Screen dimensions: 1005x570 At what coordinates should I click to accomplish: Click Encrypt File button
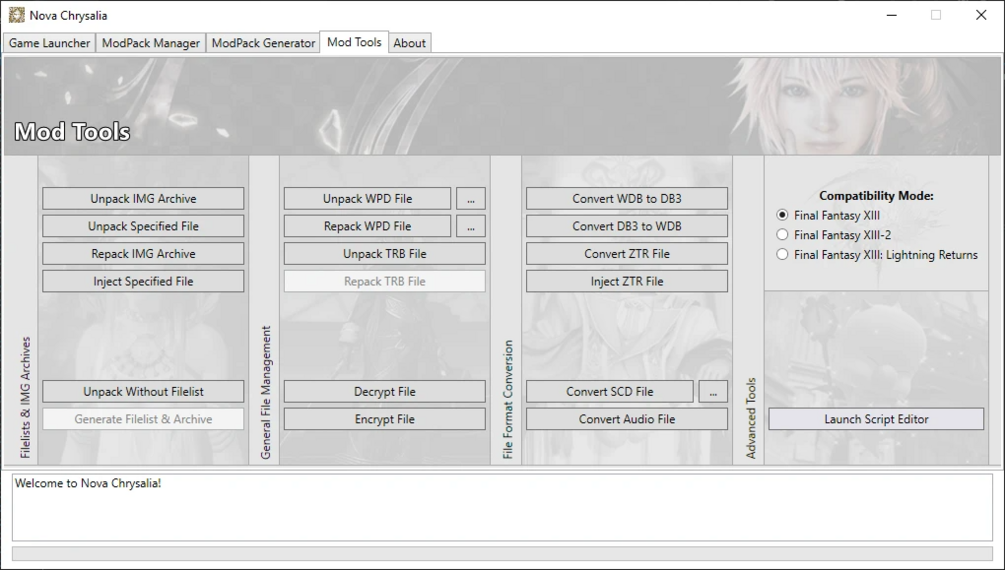385,419
